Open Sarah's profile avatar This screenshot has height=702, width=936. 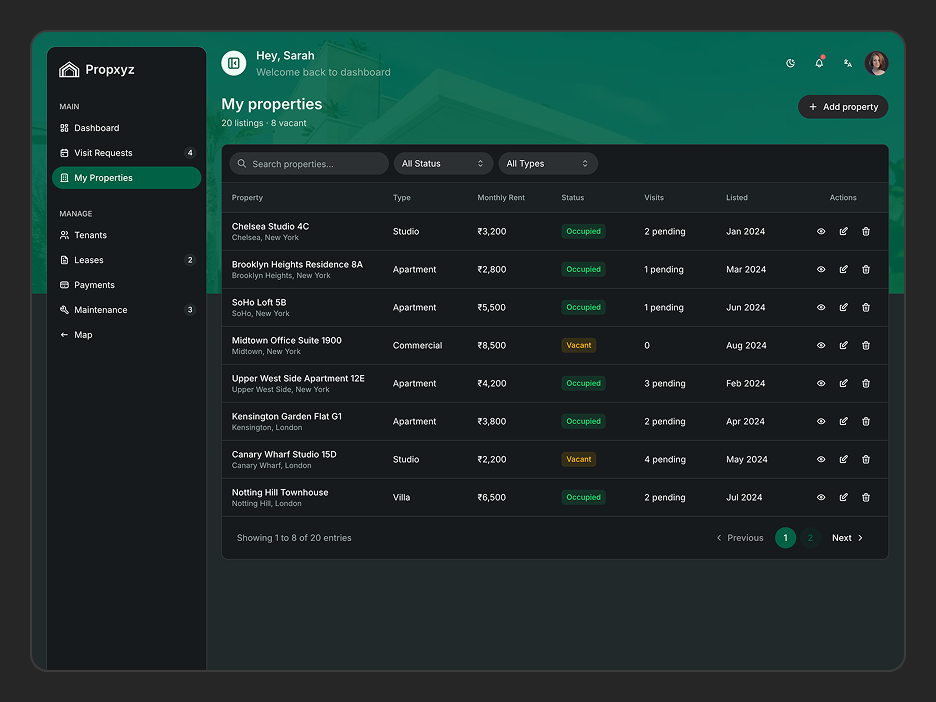coord(876,63)
